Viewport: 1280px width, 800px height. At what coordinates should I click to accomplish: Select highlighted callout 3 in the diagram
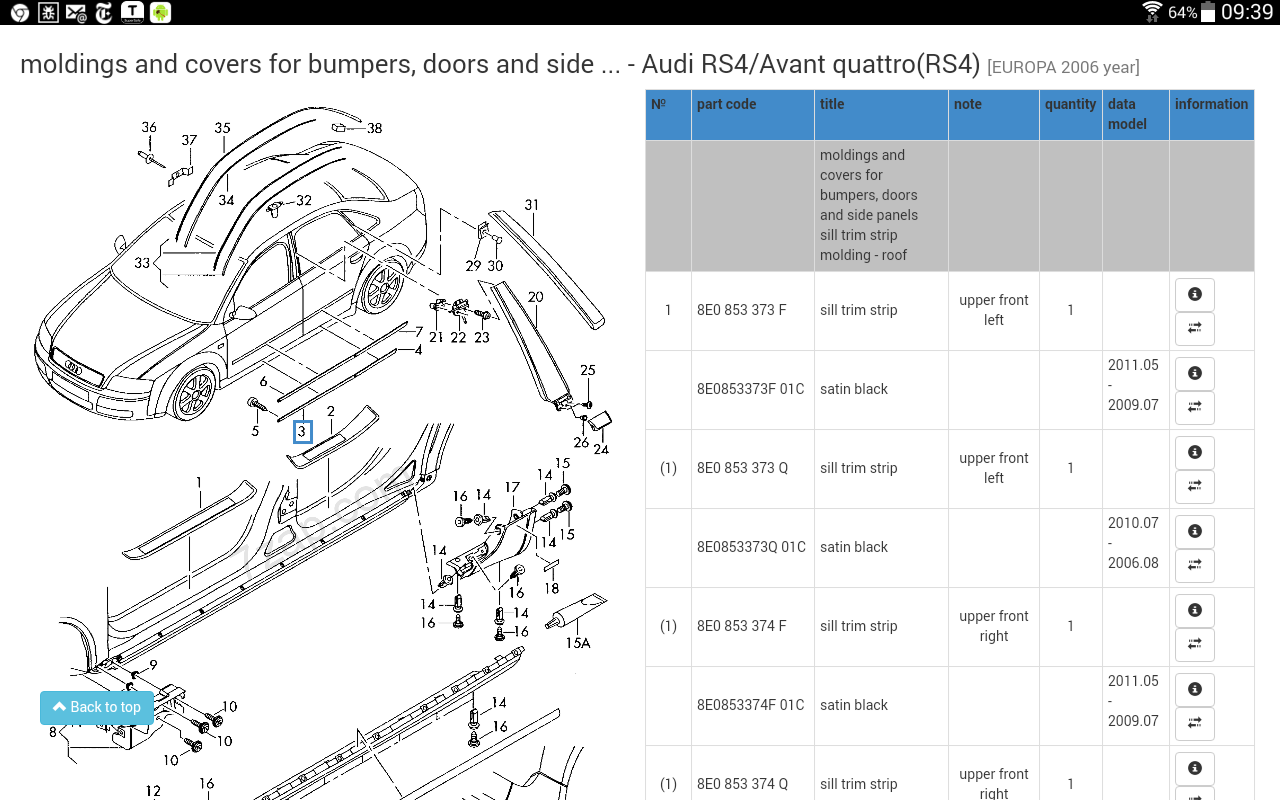[x=302, y=432]
